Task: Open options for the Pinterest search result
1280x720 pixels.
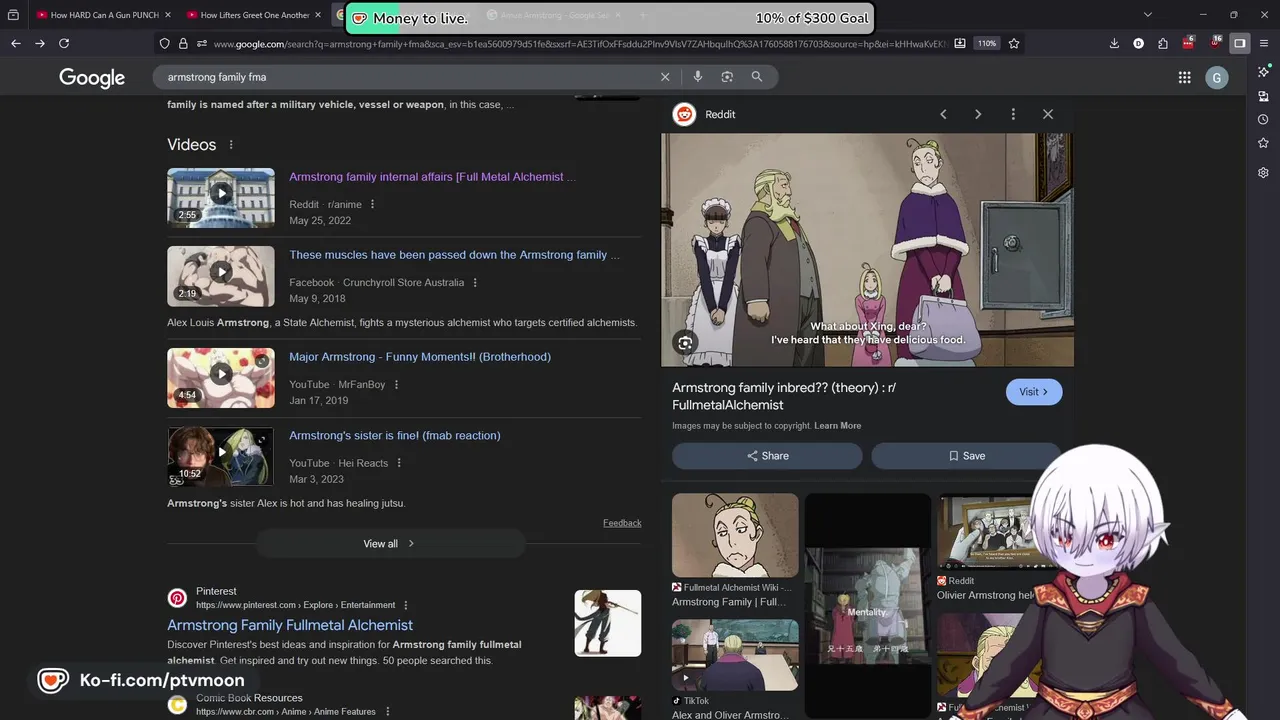Action: 405,605
